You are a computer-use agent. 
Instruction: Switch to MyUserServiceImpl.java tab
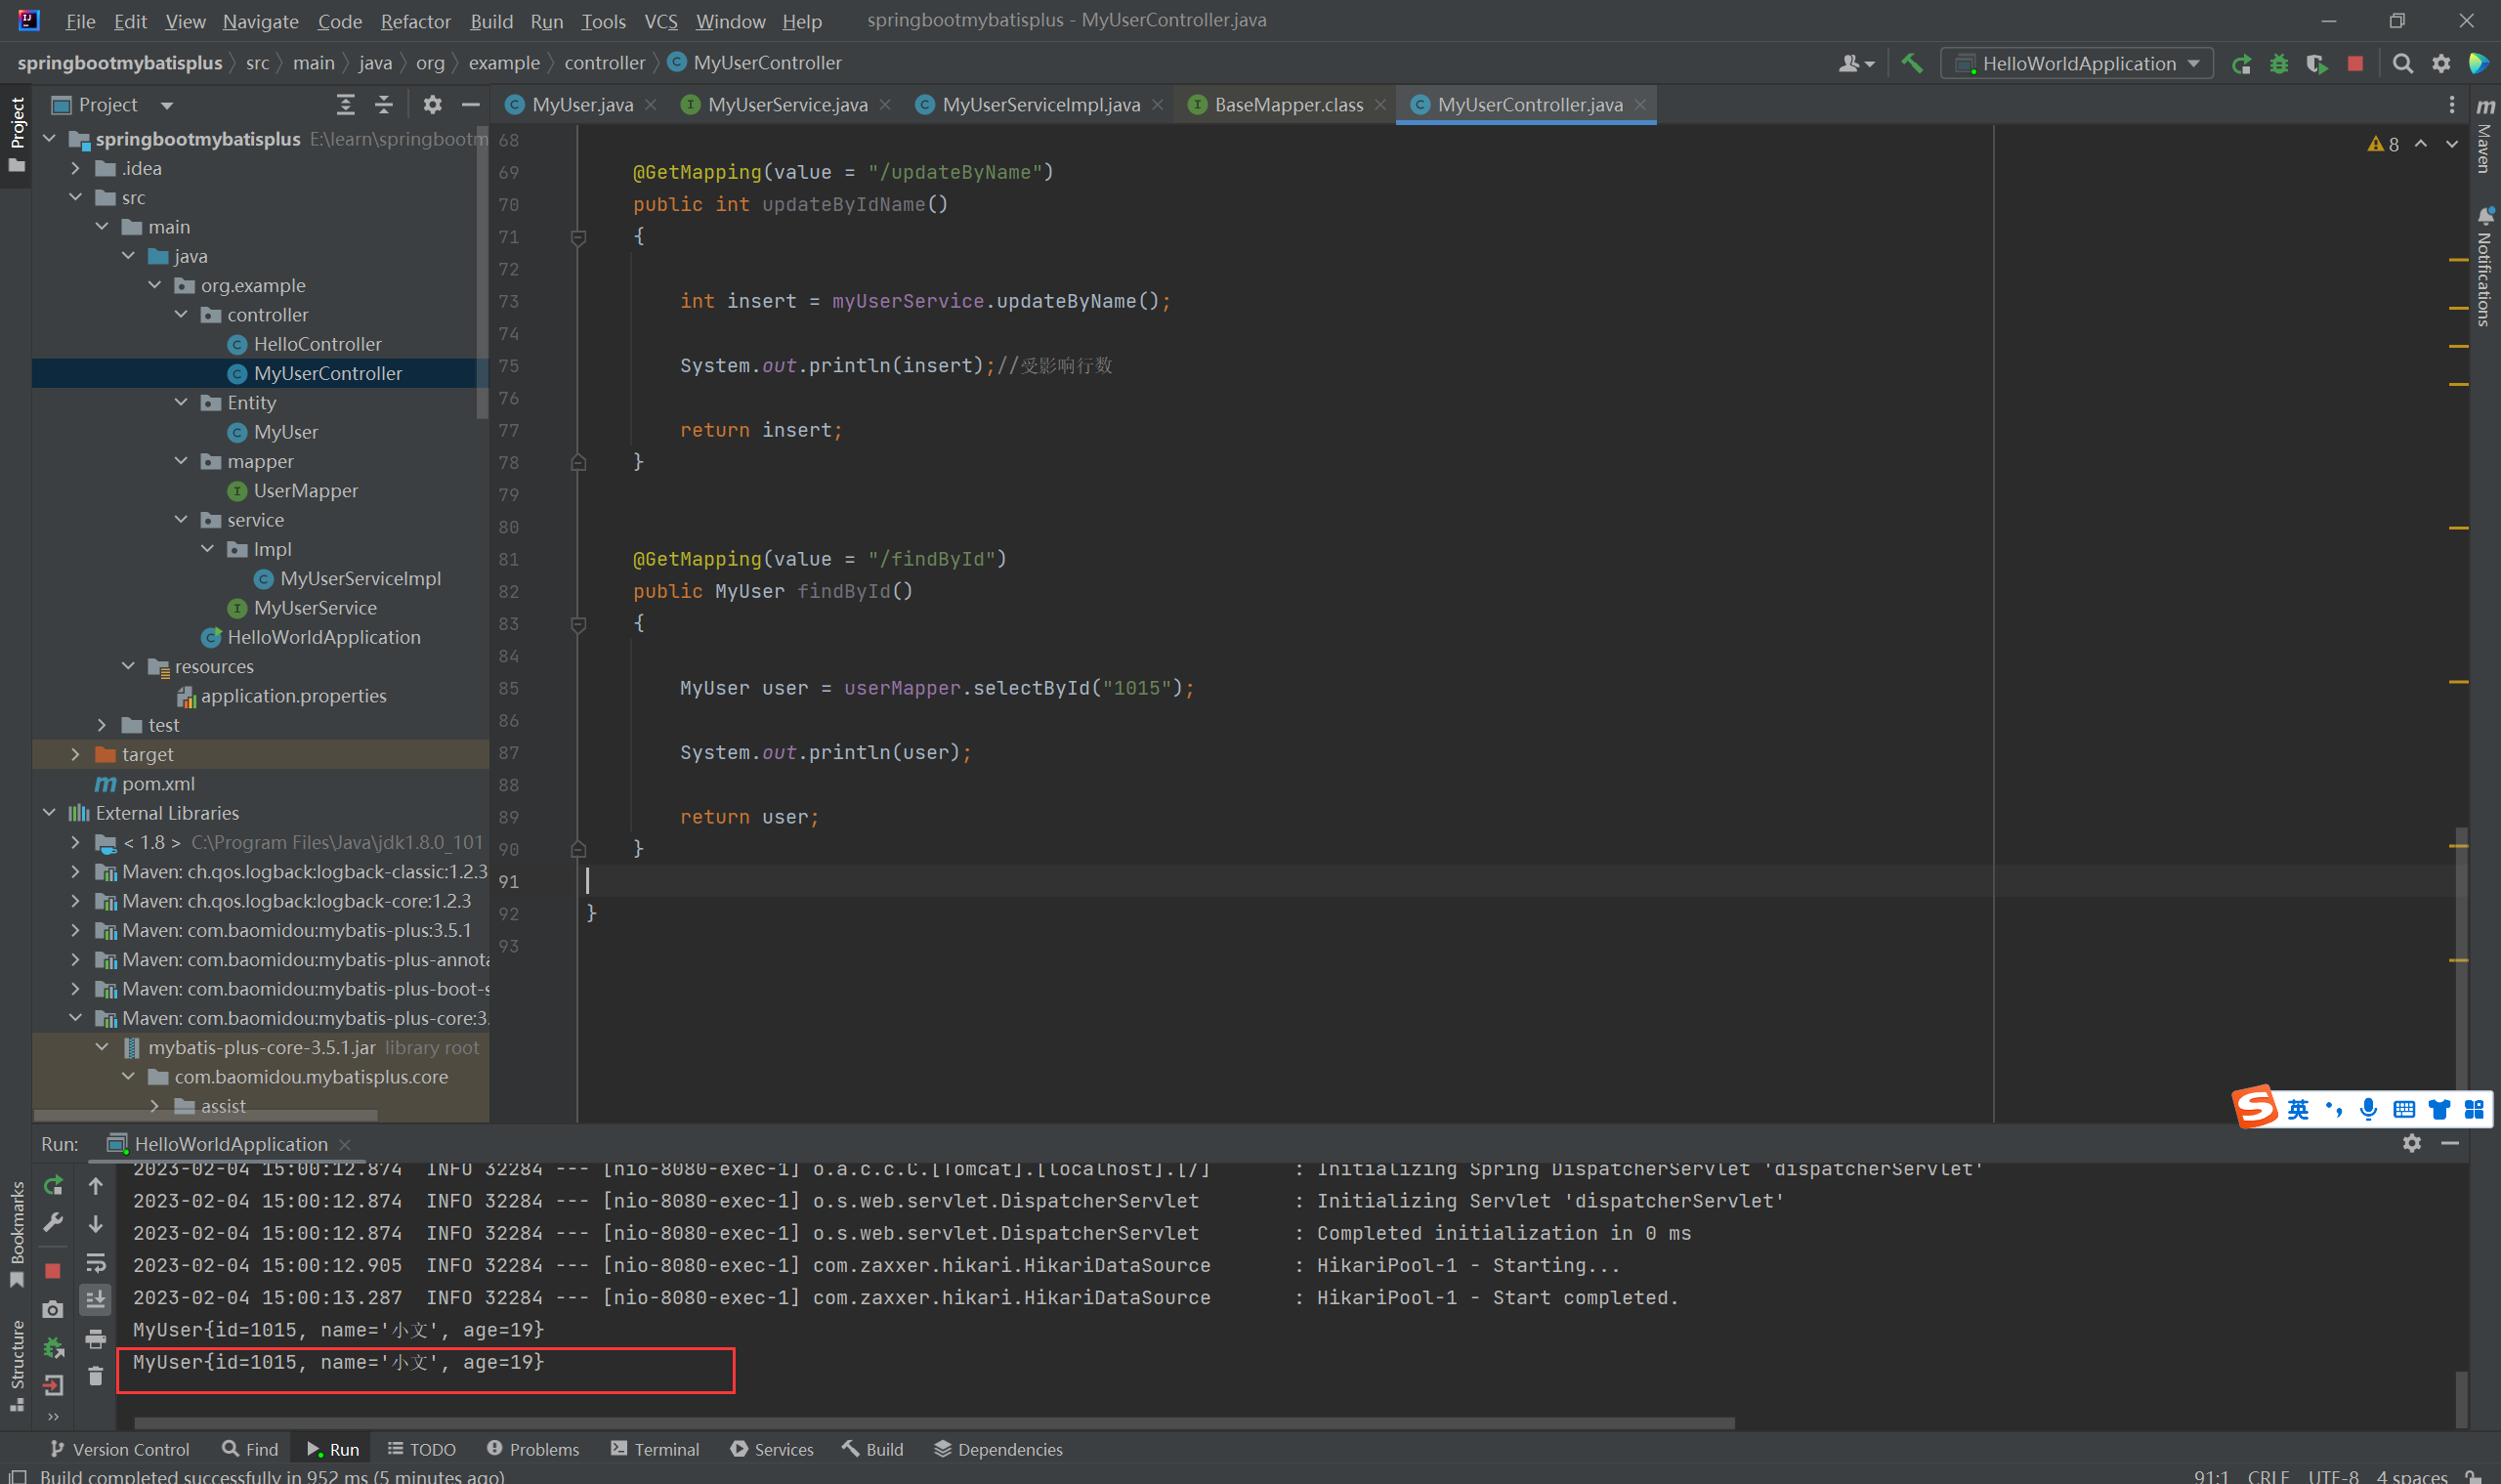1039,105
